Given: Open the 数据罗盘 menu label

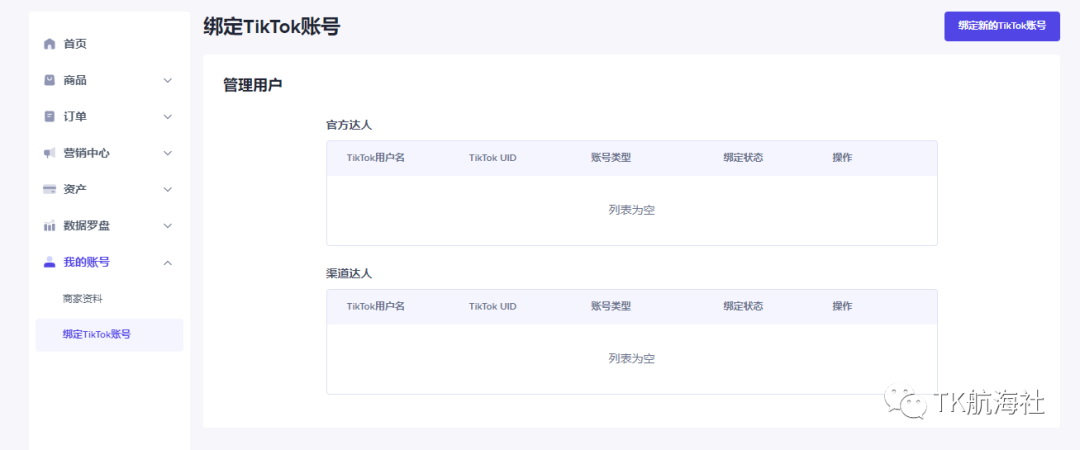Looking at the screenshot, I should click(86, 226).
